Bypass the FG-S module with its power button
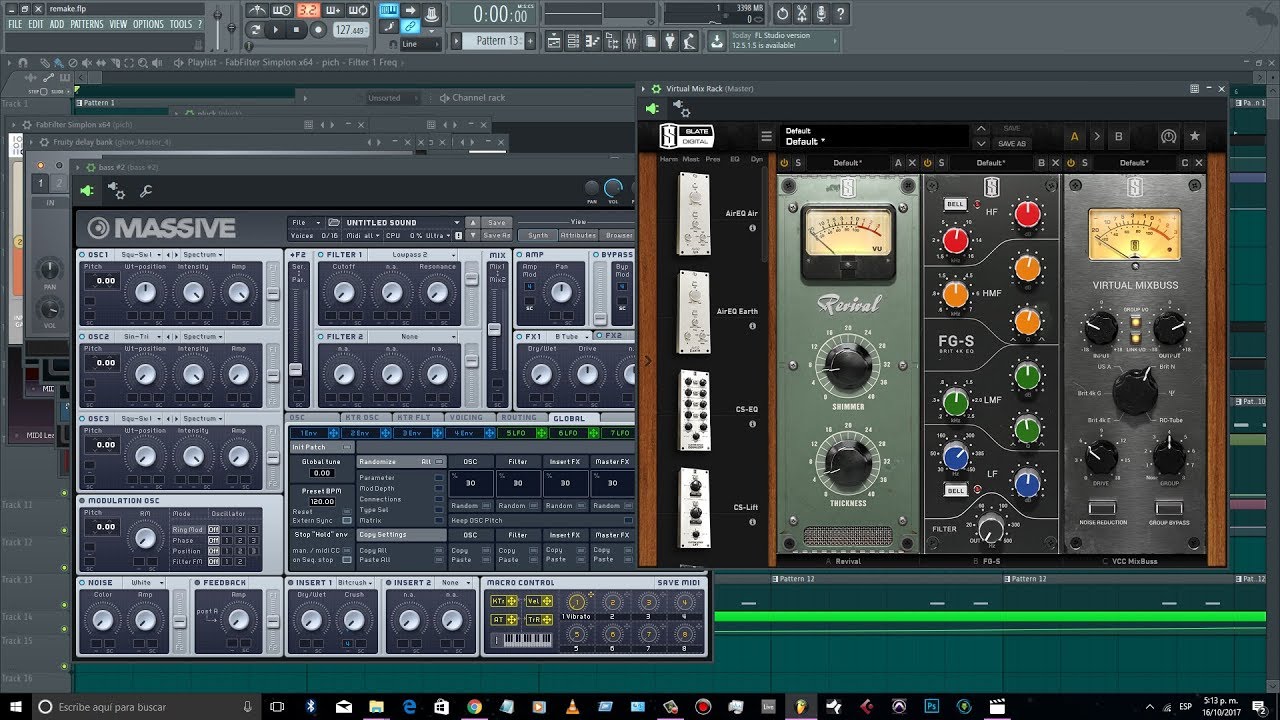The height and width of the screenshot is (720, 1280). [928, 163]
